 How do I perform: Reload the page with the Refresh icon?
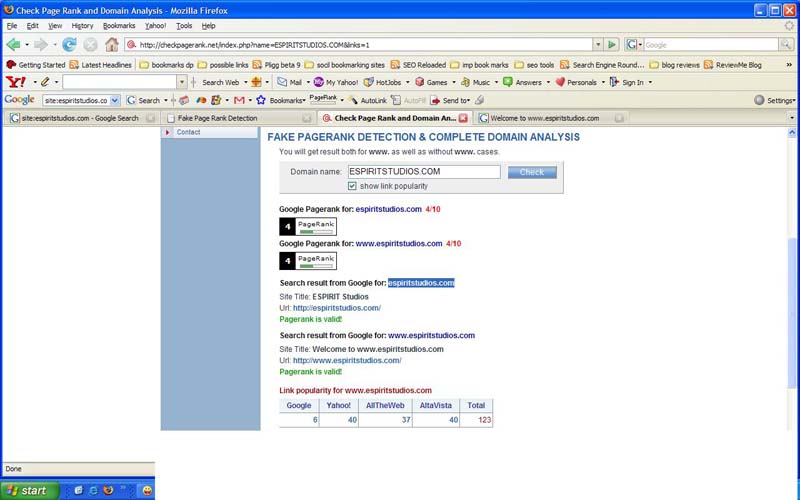point(69,45)
